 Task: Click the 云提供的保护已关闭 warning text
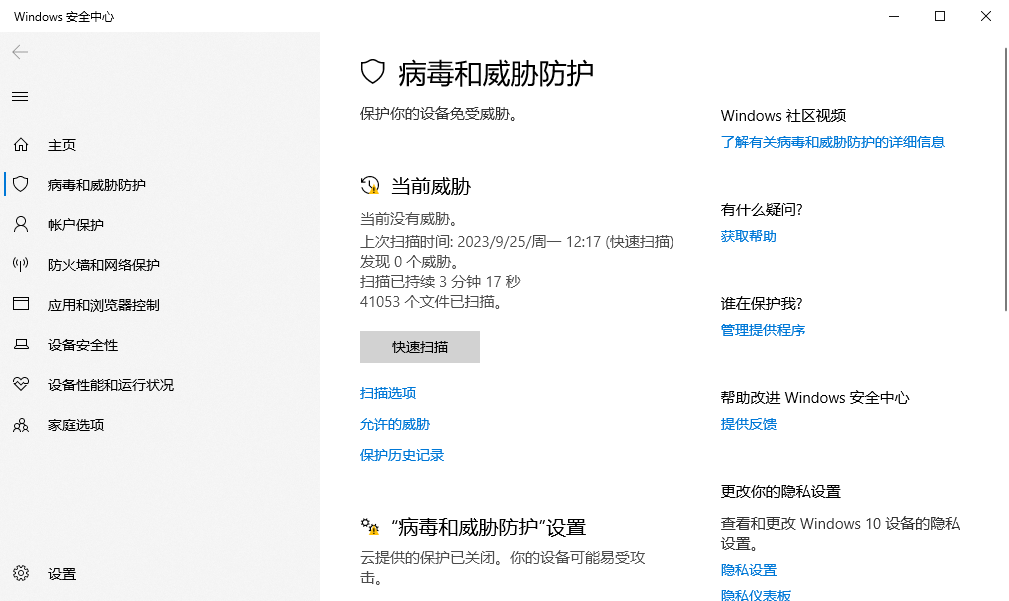pos(503,568)
